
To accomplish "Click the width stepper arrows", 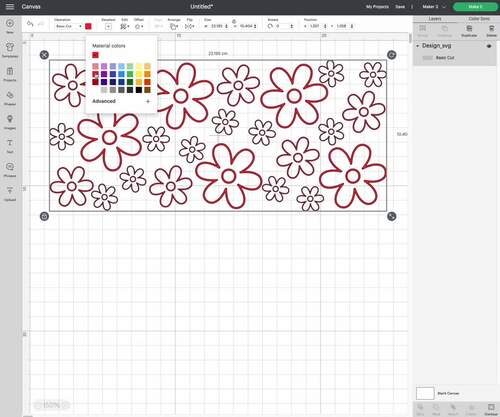I will pyautogui.click(x=227, y=26).
